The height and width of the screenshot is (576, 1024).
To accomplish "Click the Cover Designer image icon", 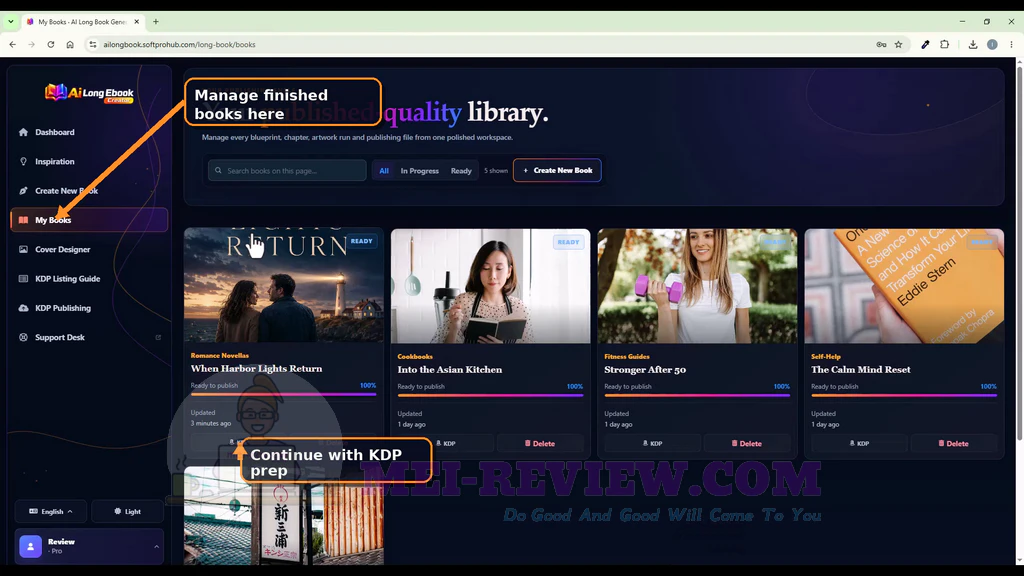I will click(24, 249).
